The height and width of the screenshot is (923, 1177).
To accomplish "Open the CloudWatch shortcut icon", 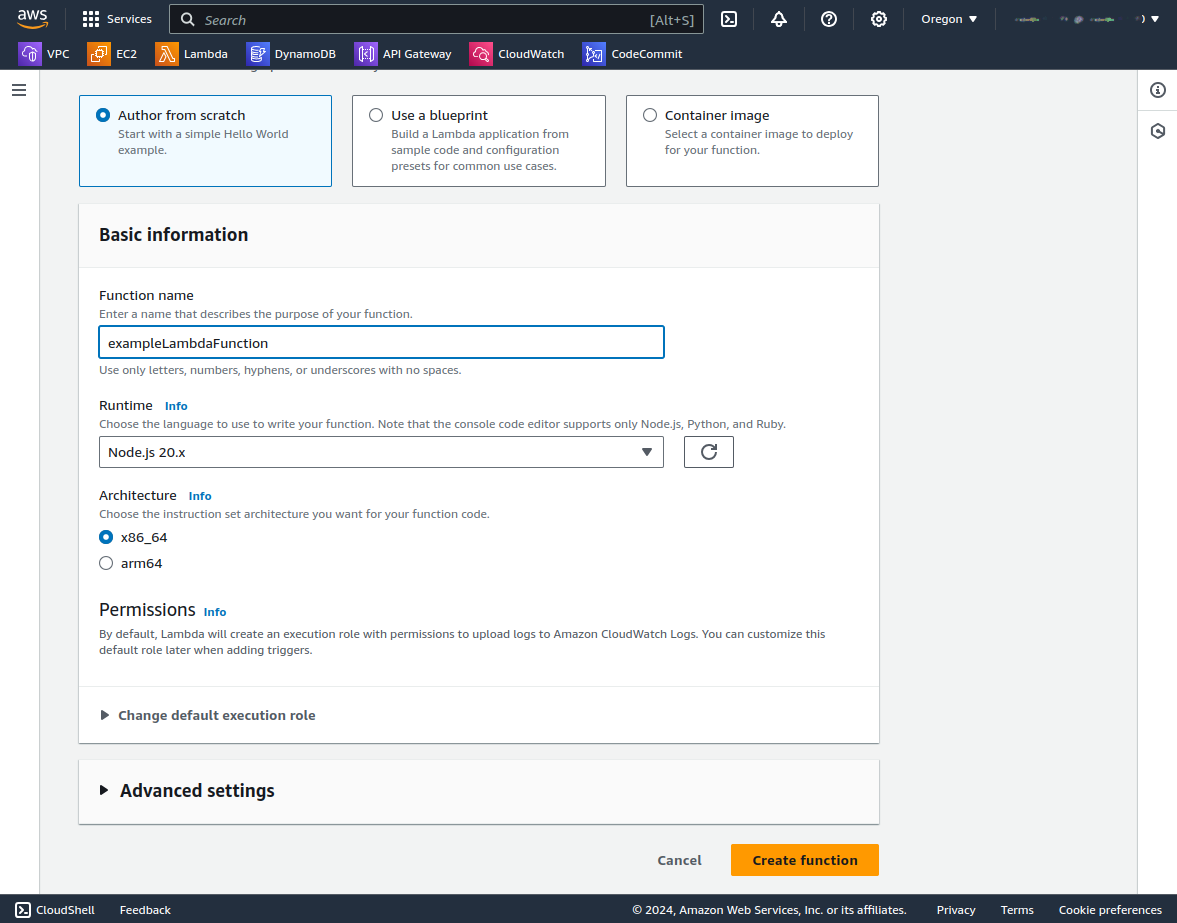I will [481, 54].
